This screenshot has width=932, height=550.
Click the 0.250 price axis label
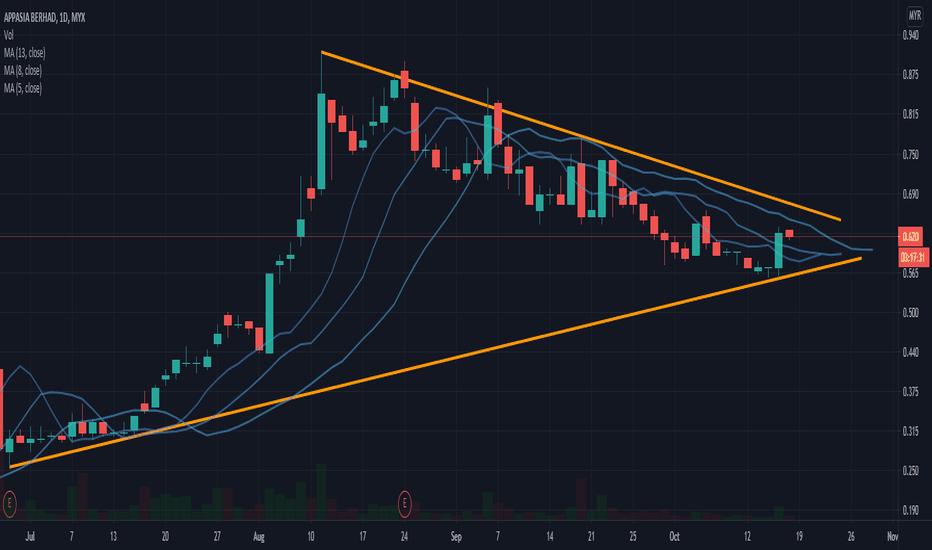(x=910, y=471)
